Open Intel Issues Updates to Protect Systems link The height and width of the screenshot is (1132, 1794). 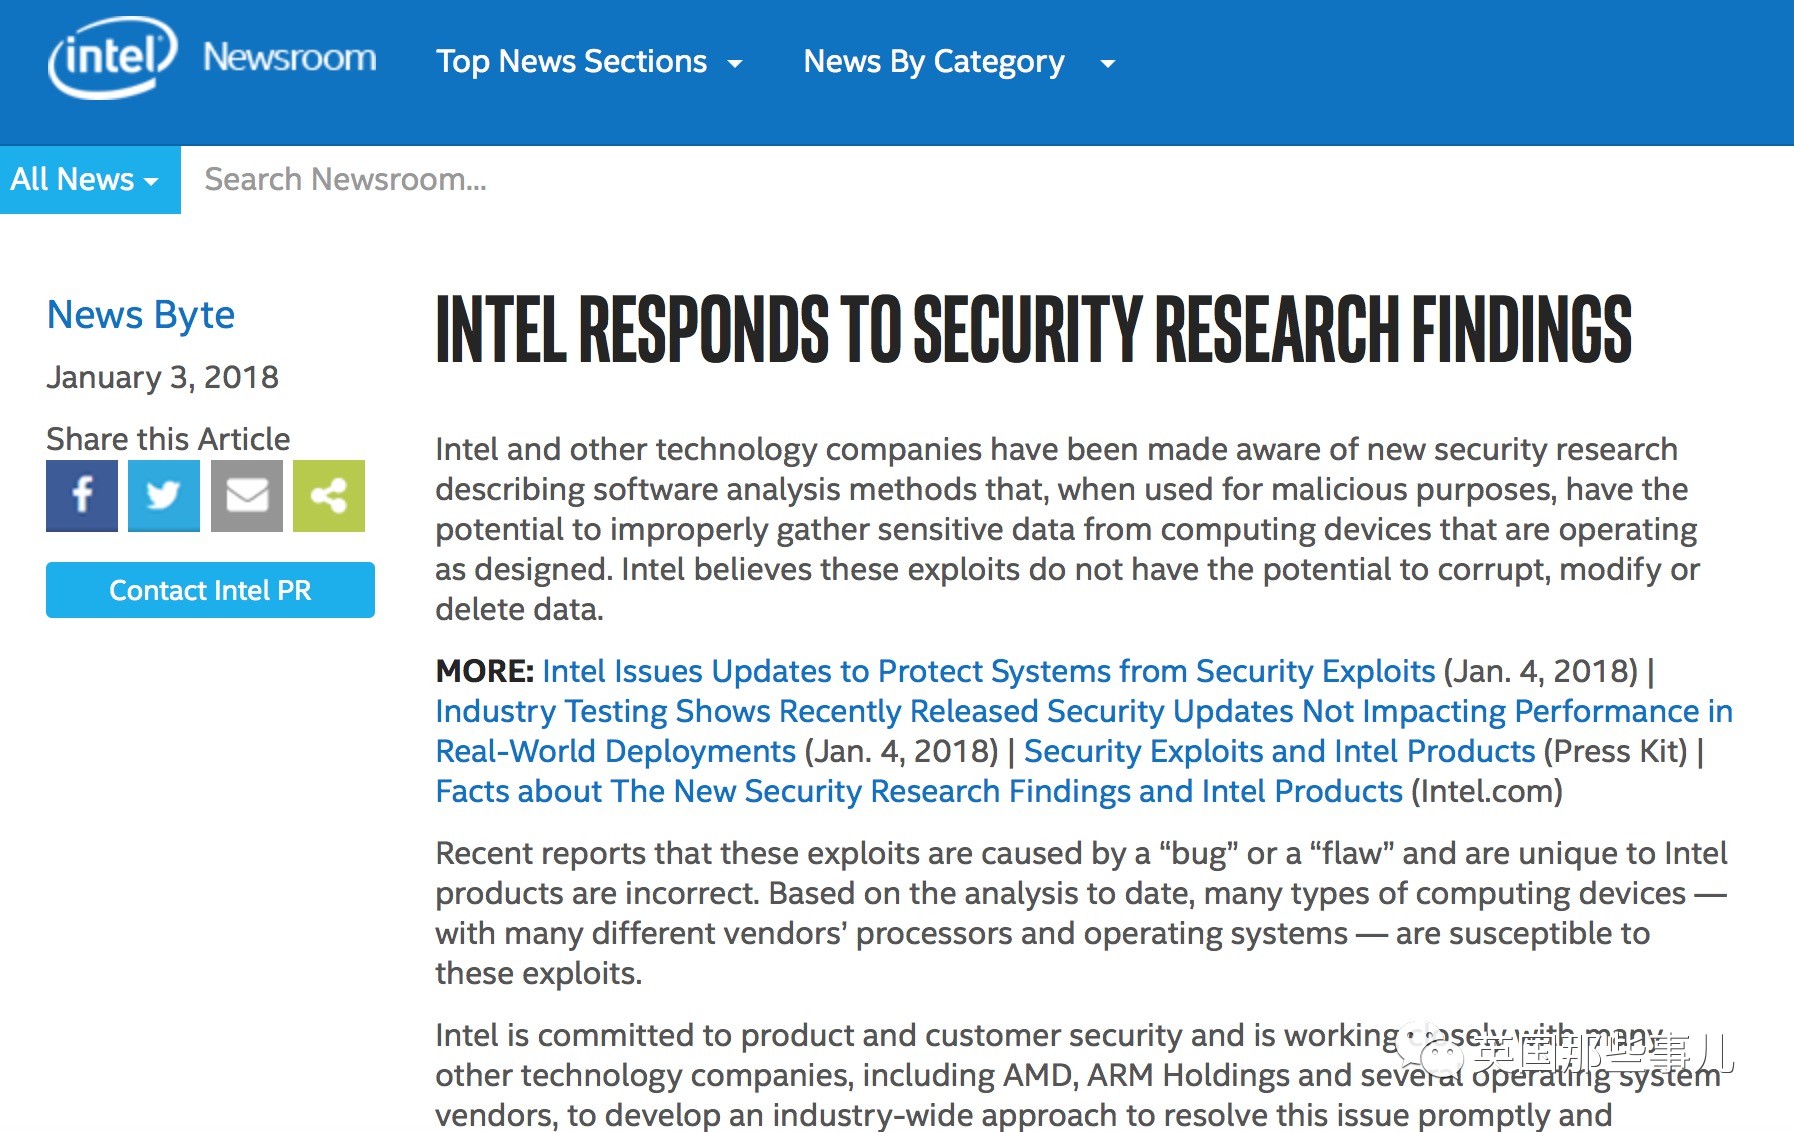pyautogui.click(x=988, y=671)
